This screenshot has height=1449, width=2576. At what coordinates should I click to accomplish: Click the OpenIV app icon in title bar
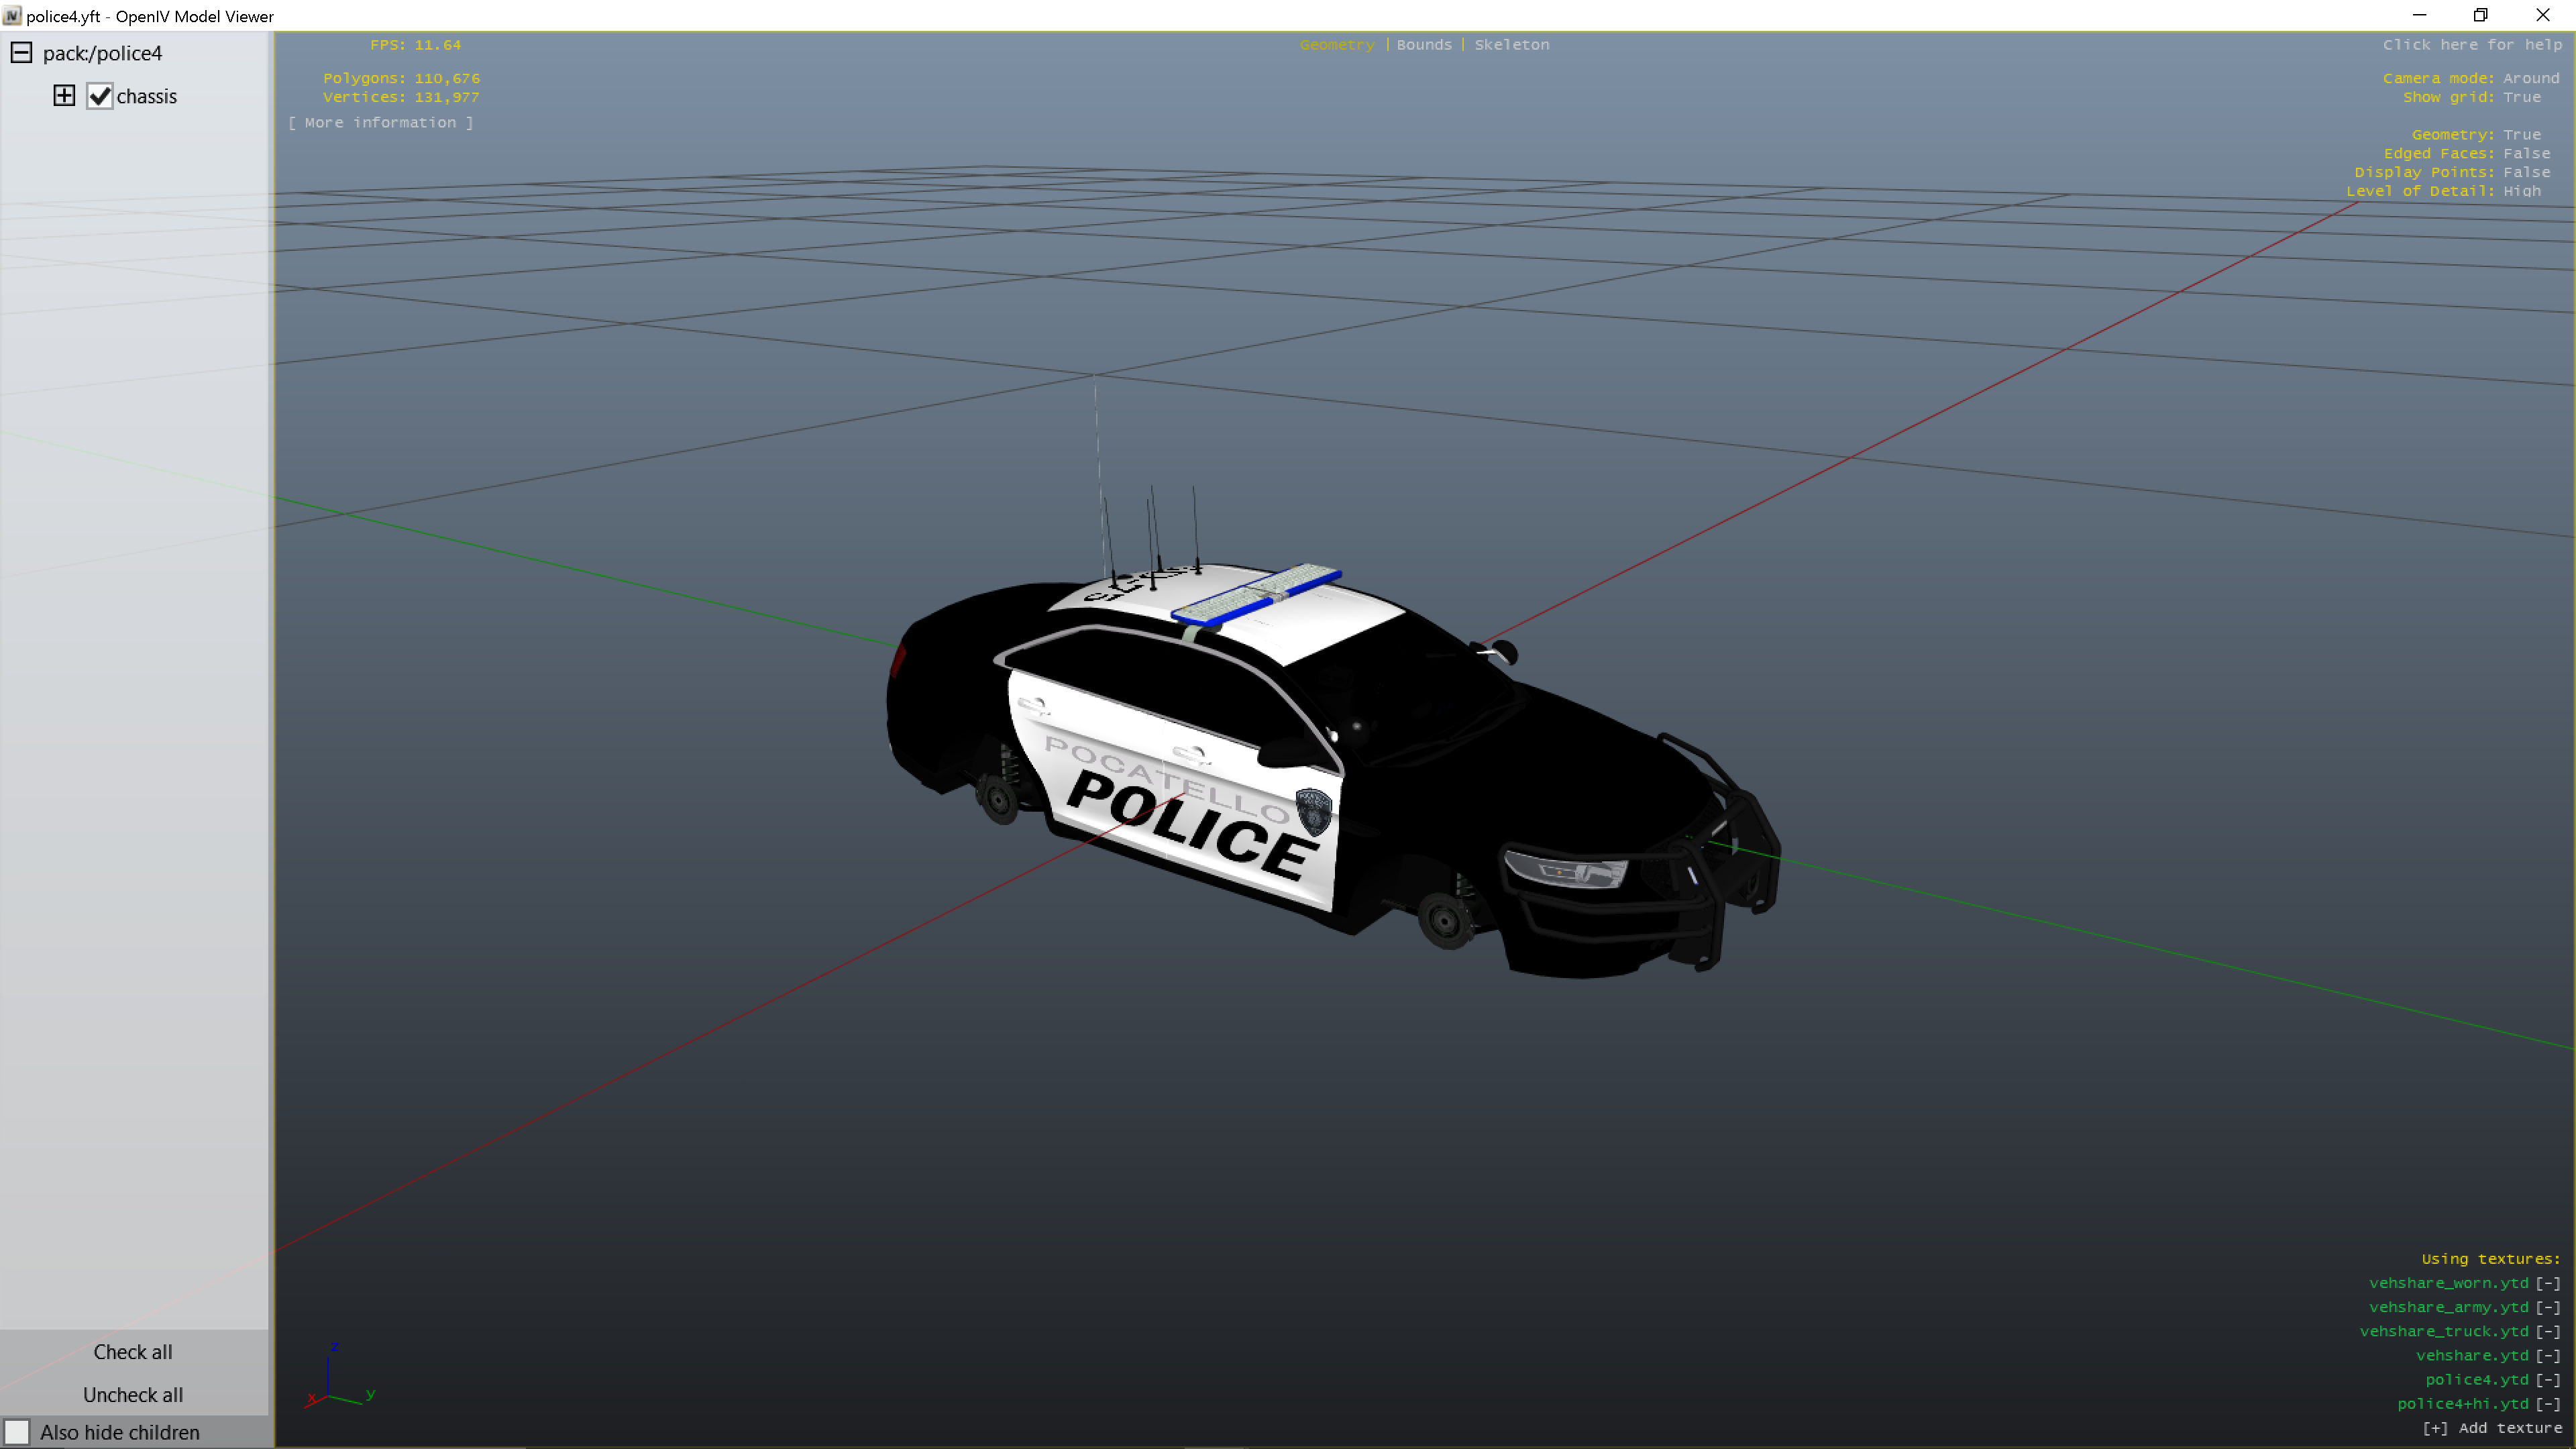click(x=12, y=16)
